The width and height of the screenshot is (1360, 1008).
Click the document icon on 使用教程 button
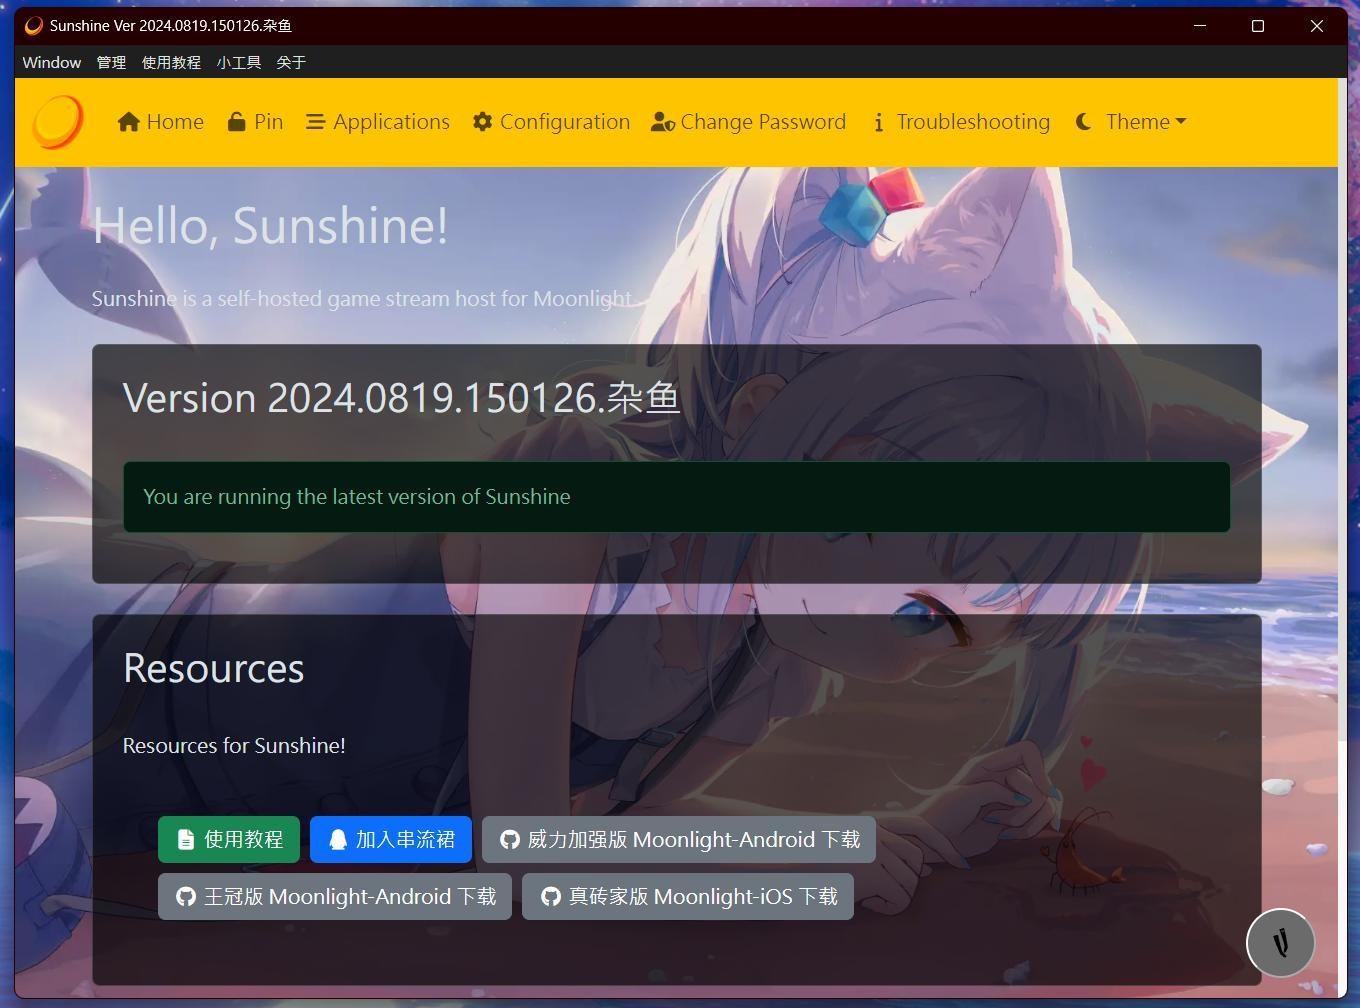187,839
